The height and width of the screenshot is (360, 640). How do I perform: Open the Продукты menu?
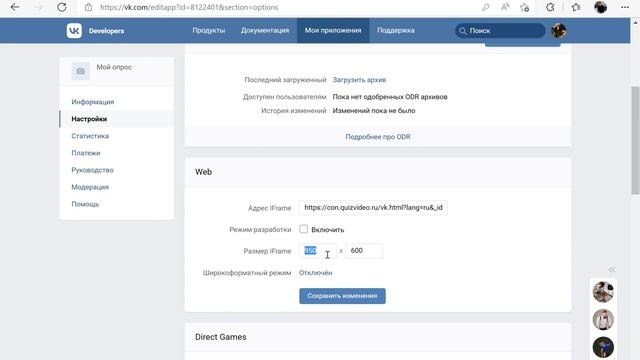[x=209, y=31]
